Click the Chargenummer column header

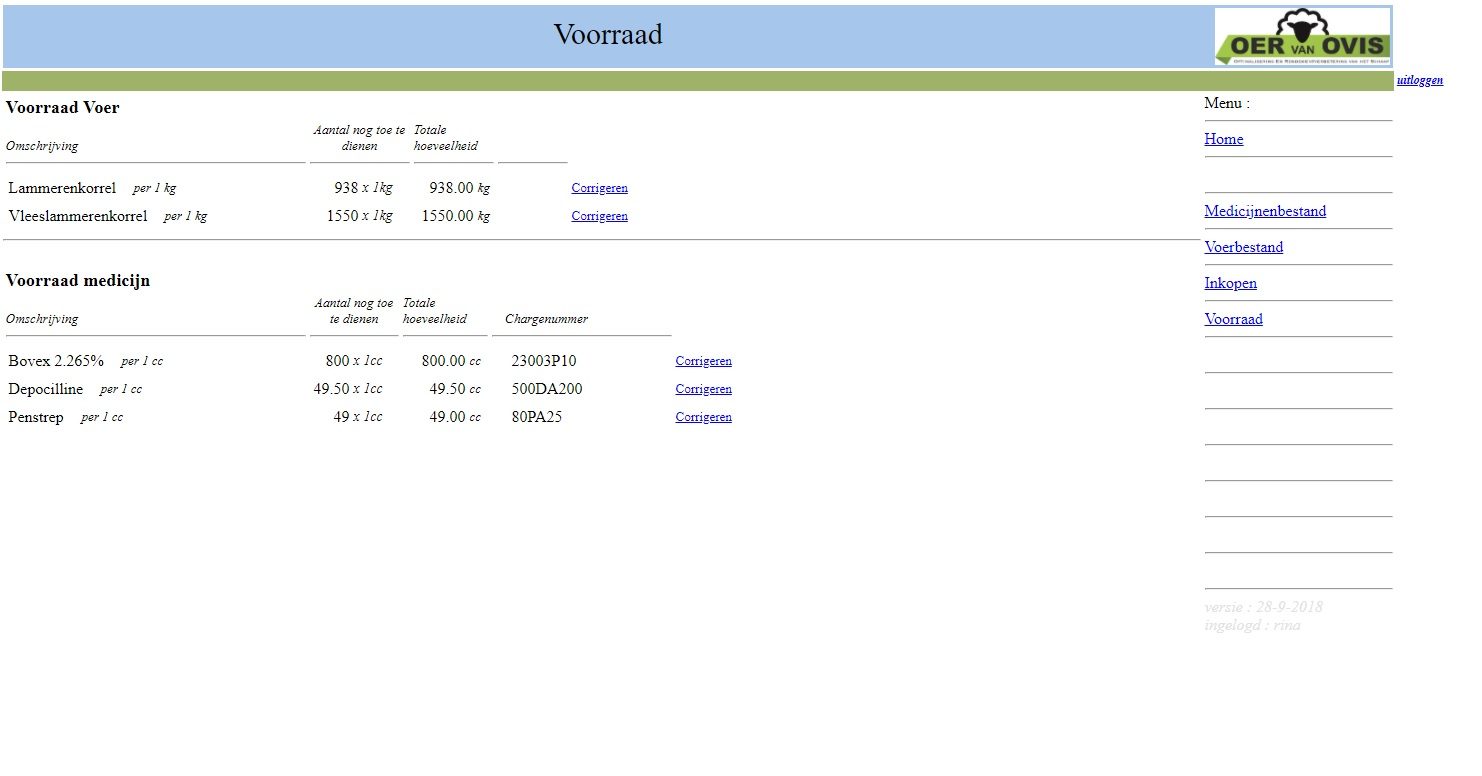[546, 319]
